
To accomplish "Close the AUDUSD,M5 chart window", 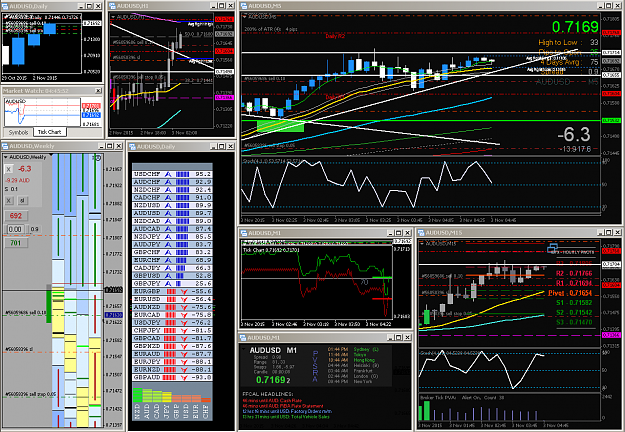I will click(x=617, y=6).
